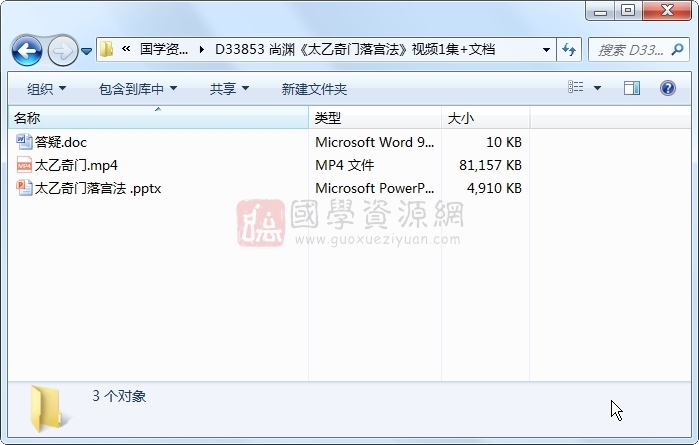Click the MP4 icon of 太乙奇门.mp4
Screen dimensions: 699x445
tap(24, 165)
